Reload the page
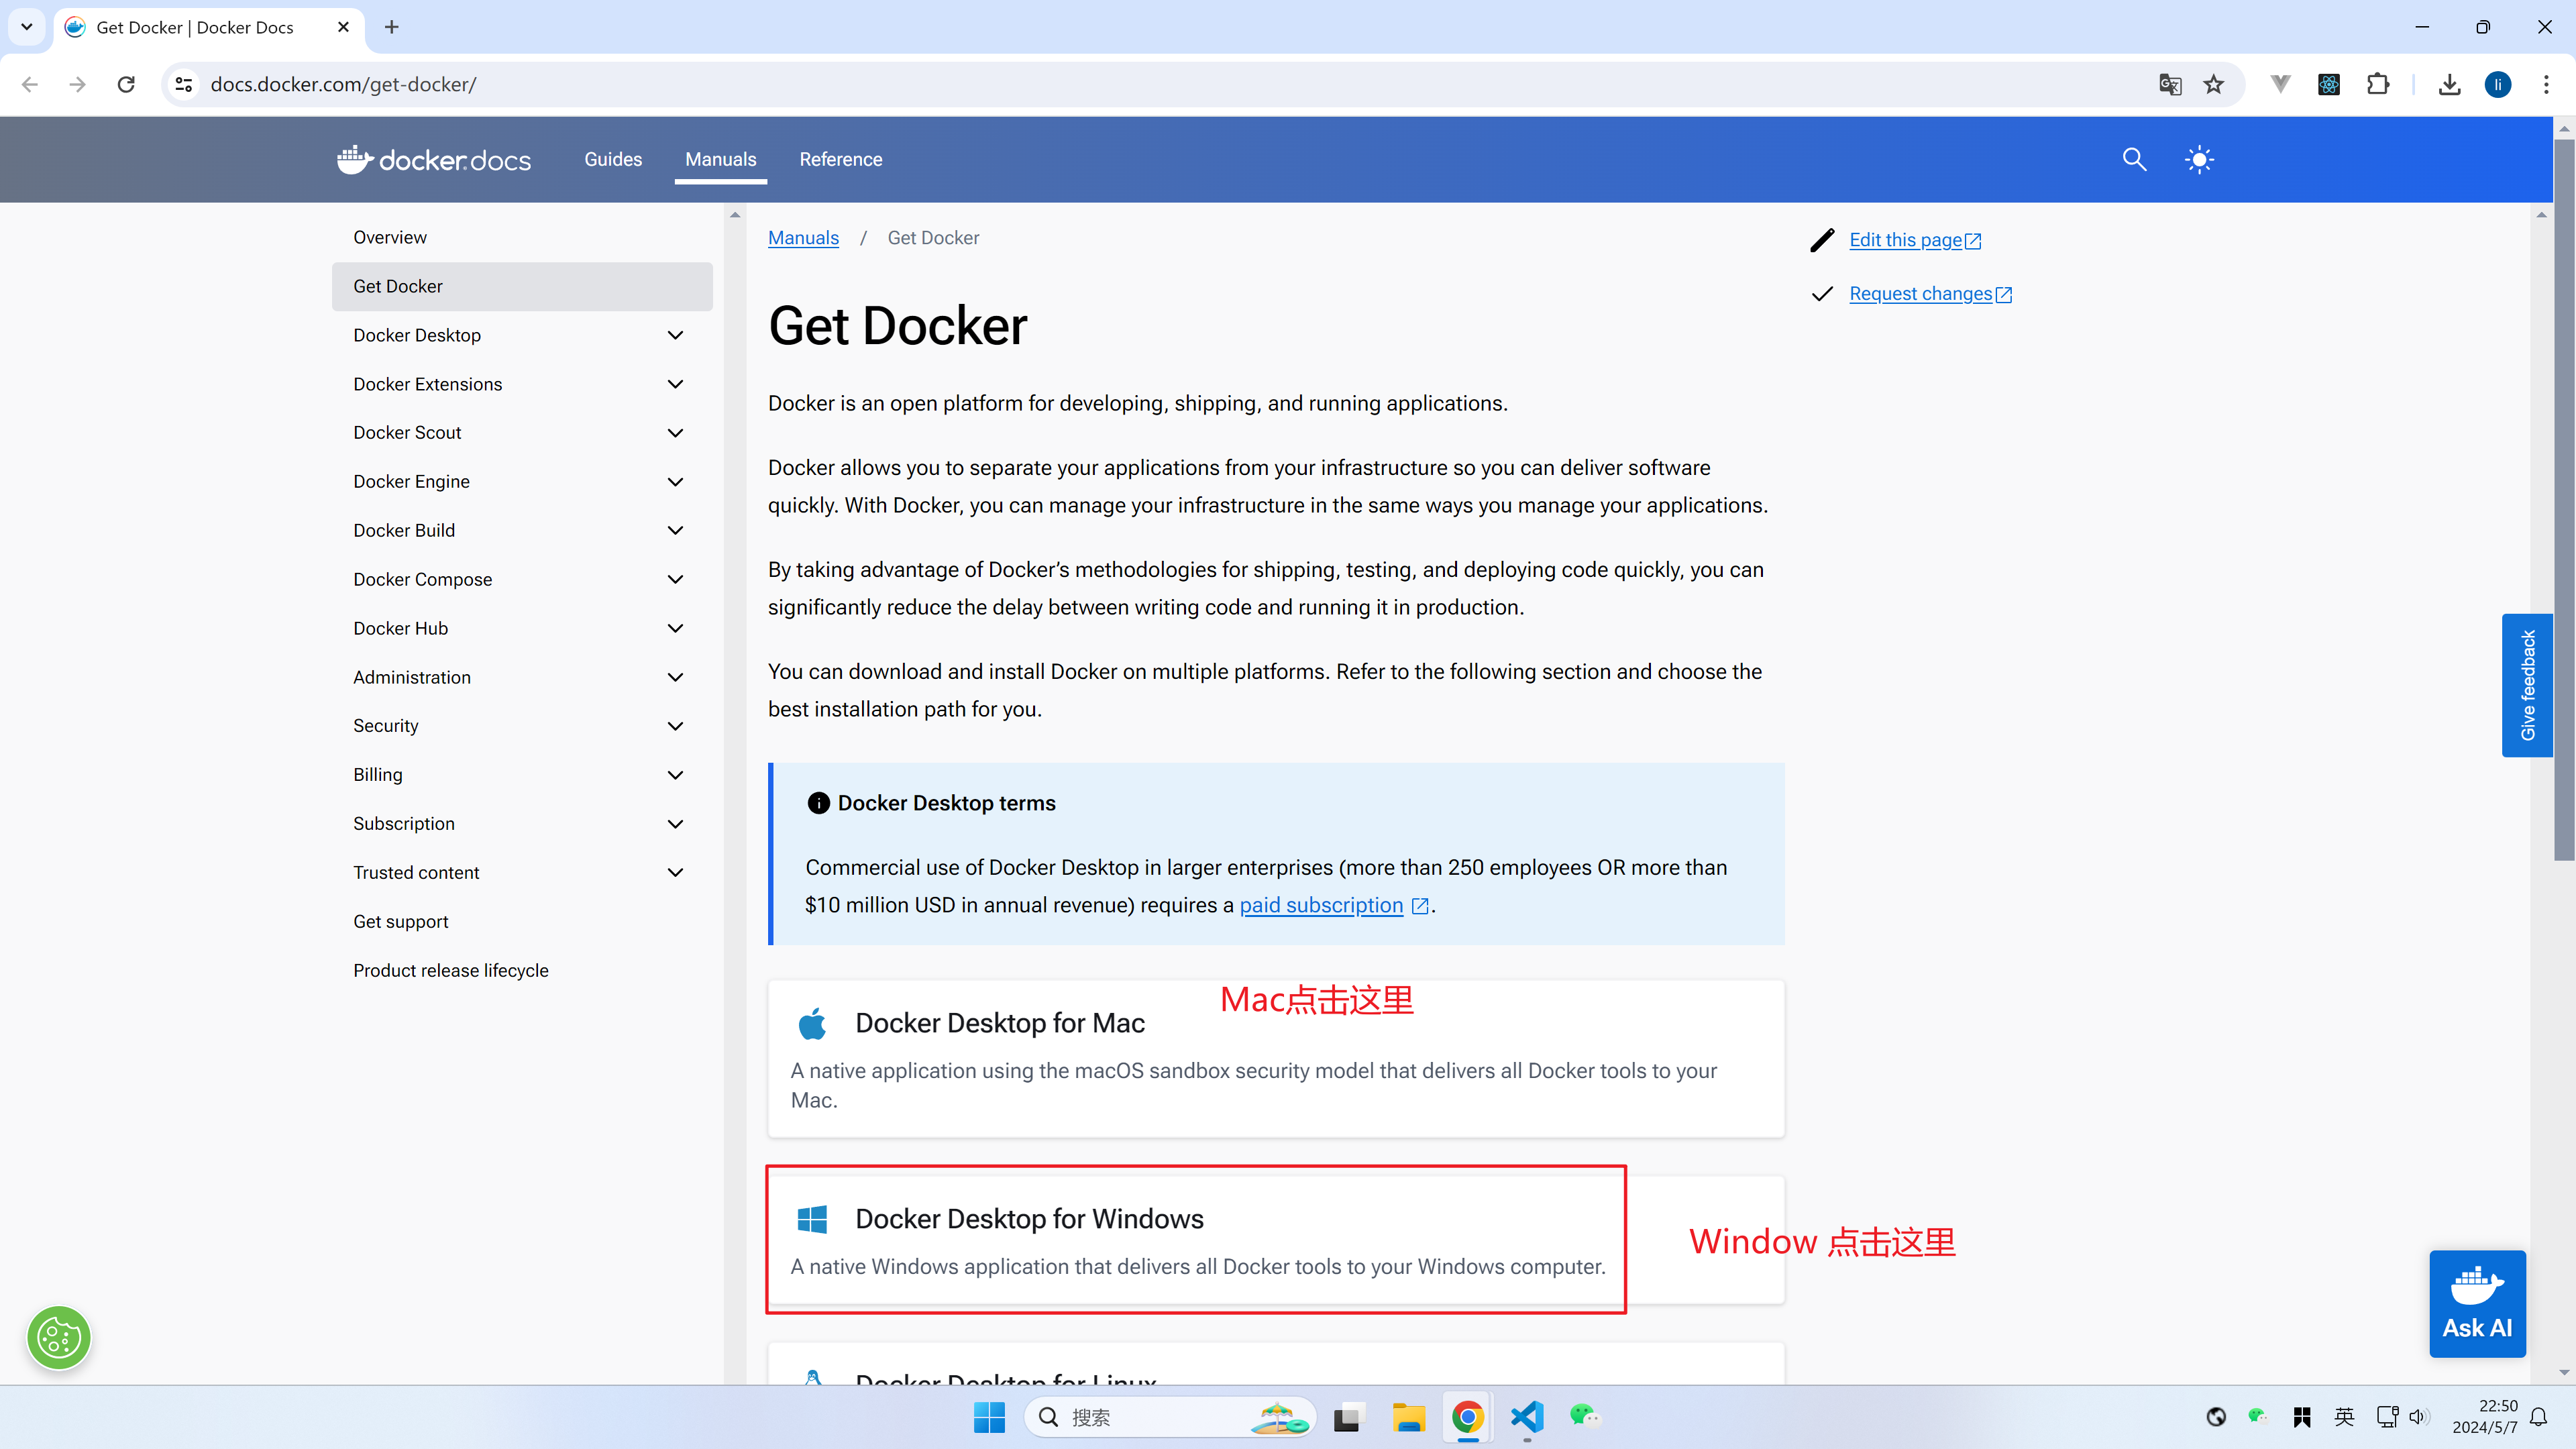2576x1449 pixels. click(x=126, y=85)
